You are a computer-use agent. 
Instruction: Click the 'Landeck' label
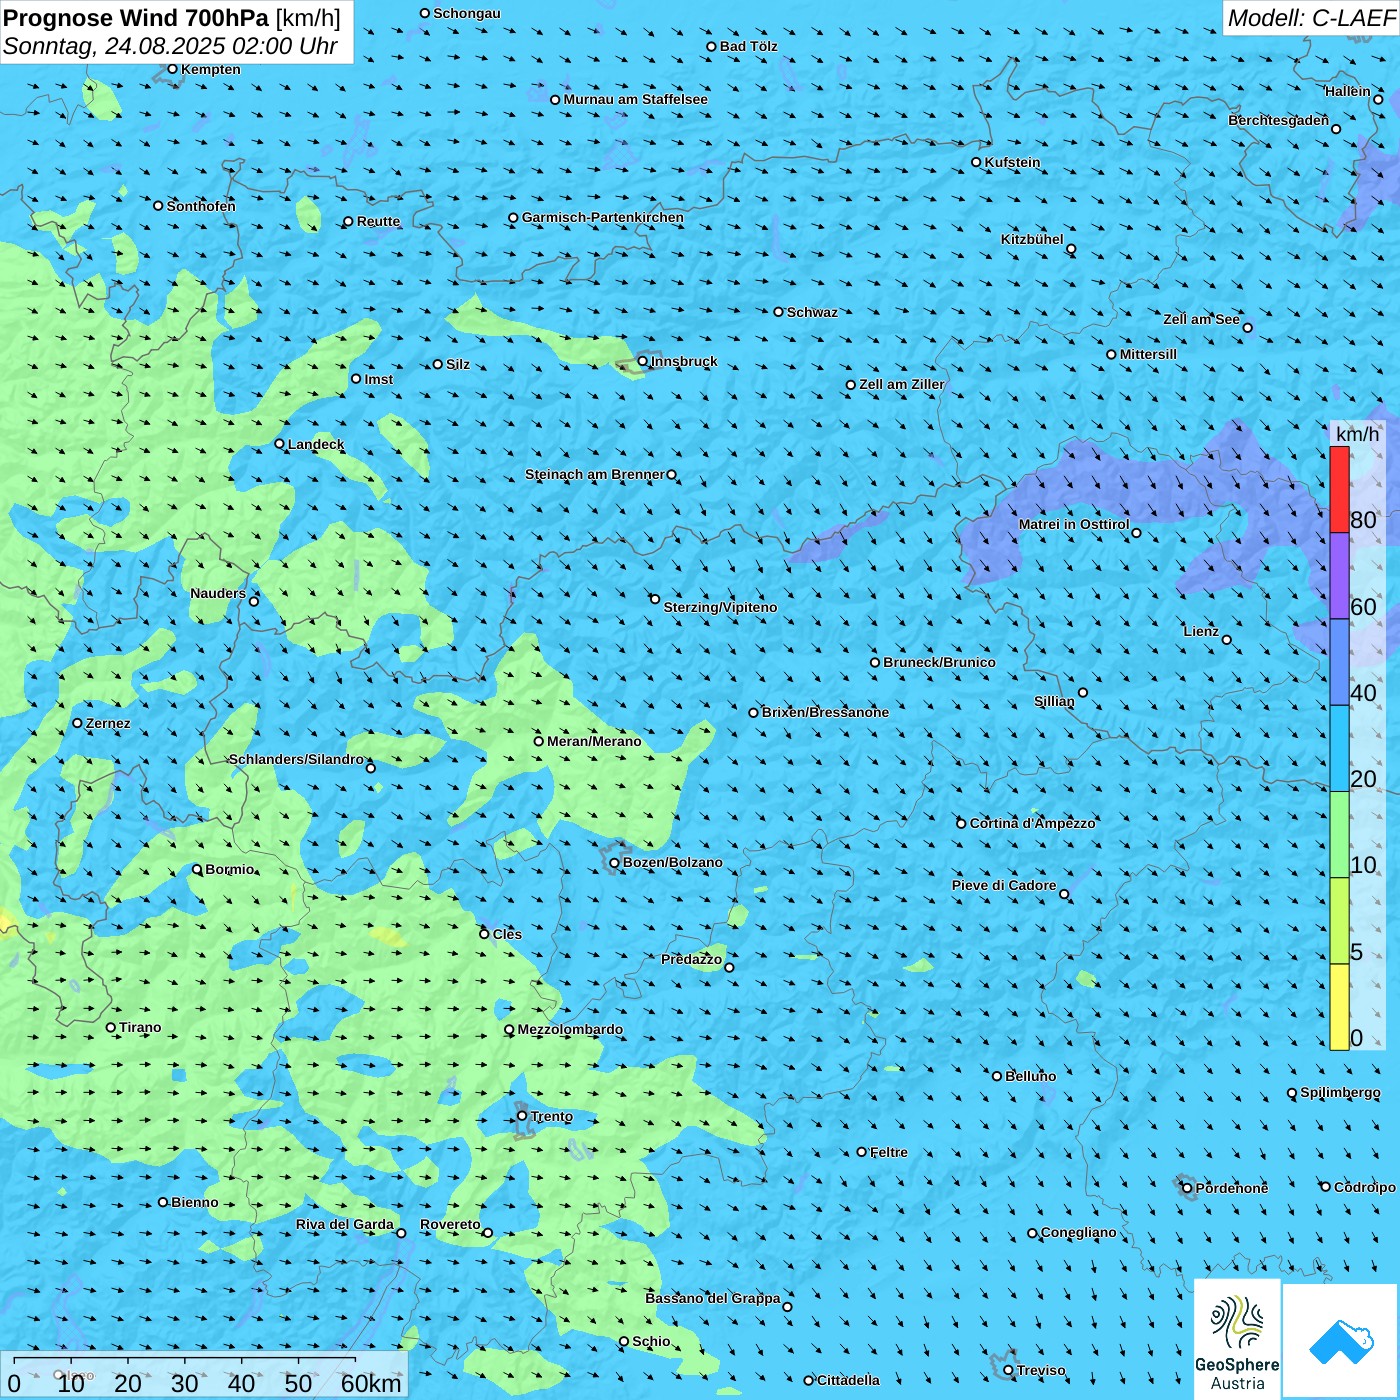coord(316,444)
